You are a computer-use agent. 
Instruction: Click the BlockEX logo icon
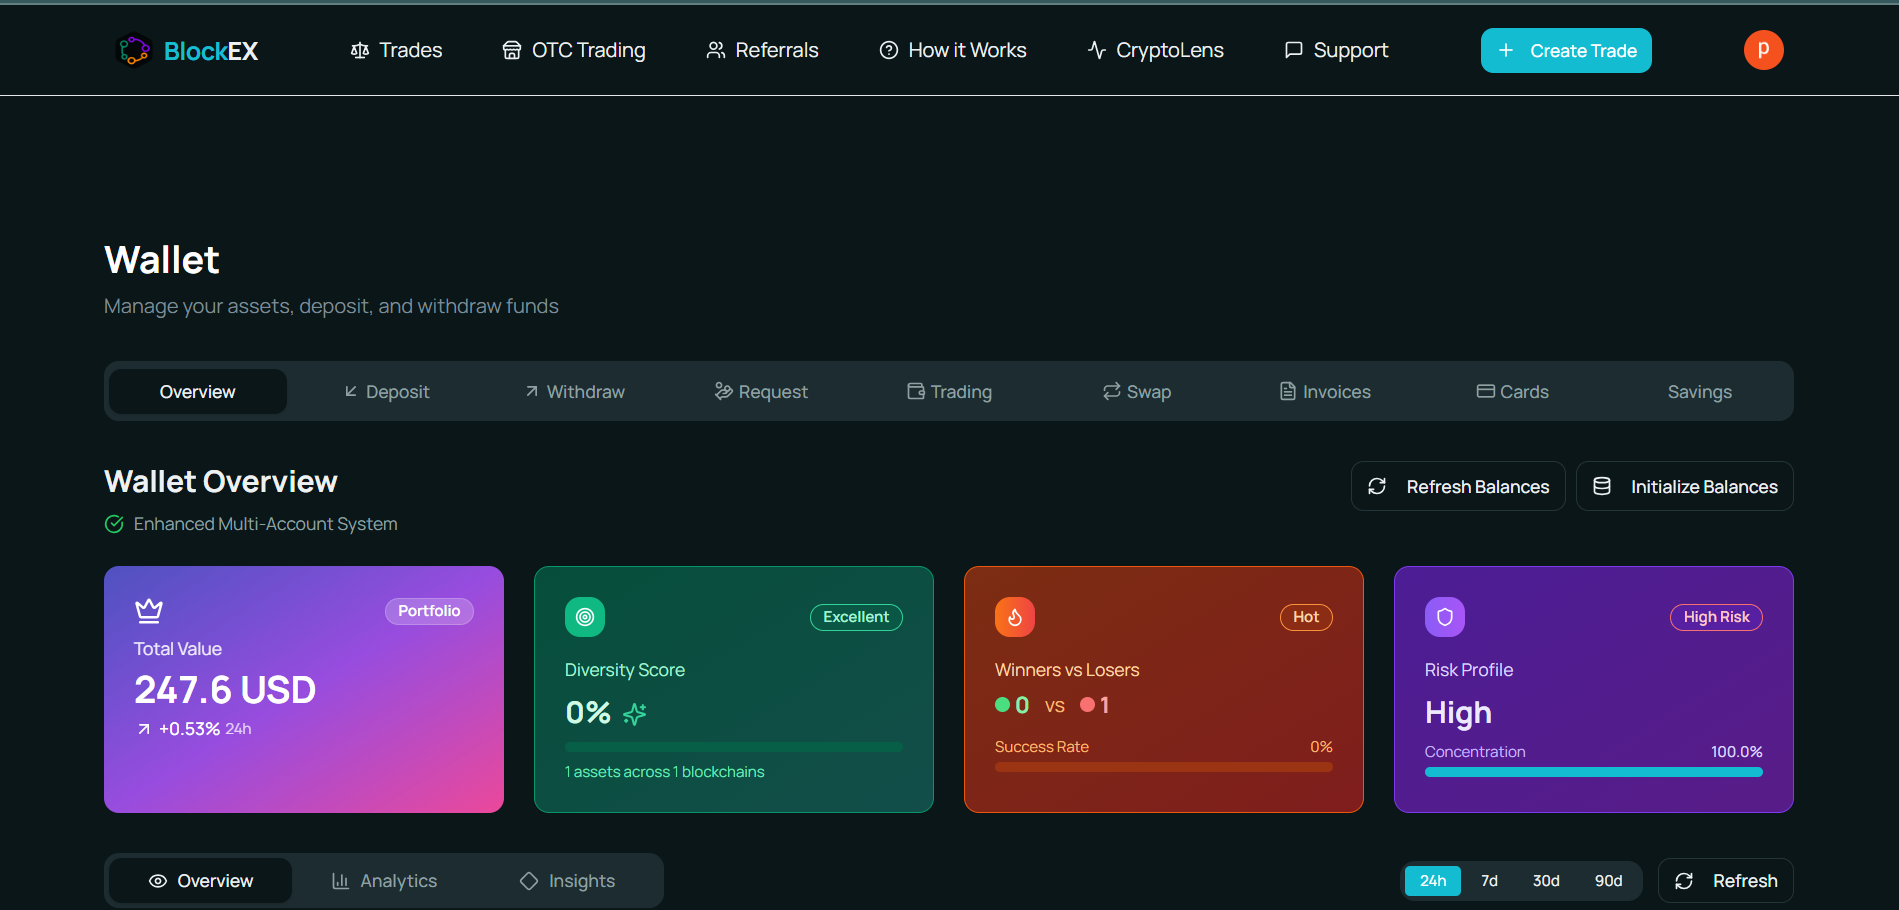[134, 50]
